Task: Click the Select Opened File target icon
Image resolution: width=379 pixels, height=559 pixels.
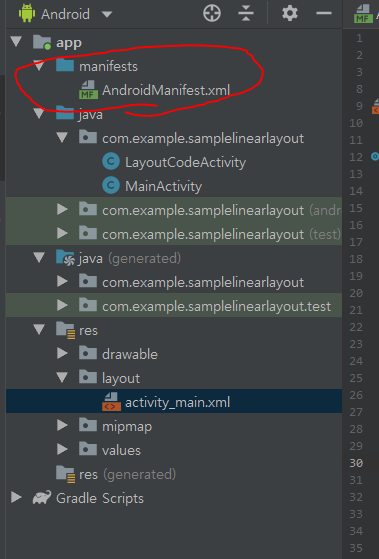Action: tap(212, 14)
